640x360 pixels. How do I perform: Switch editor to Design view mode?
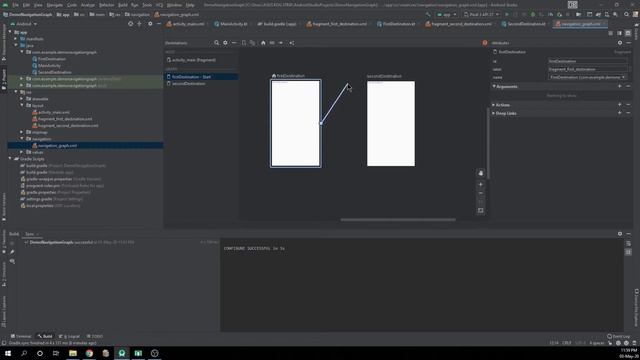pos(628,33)
